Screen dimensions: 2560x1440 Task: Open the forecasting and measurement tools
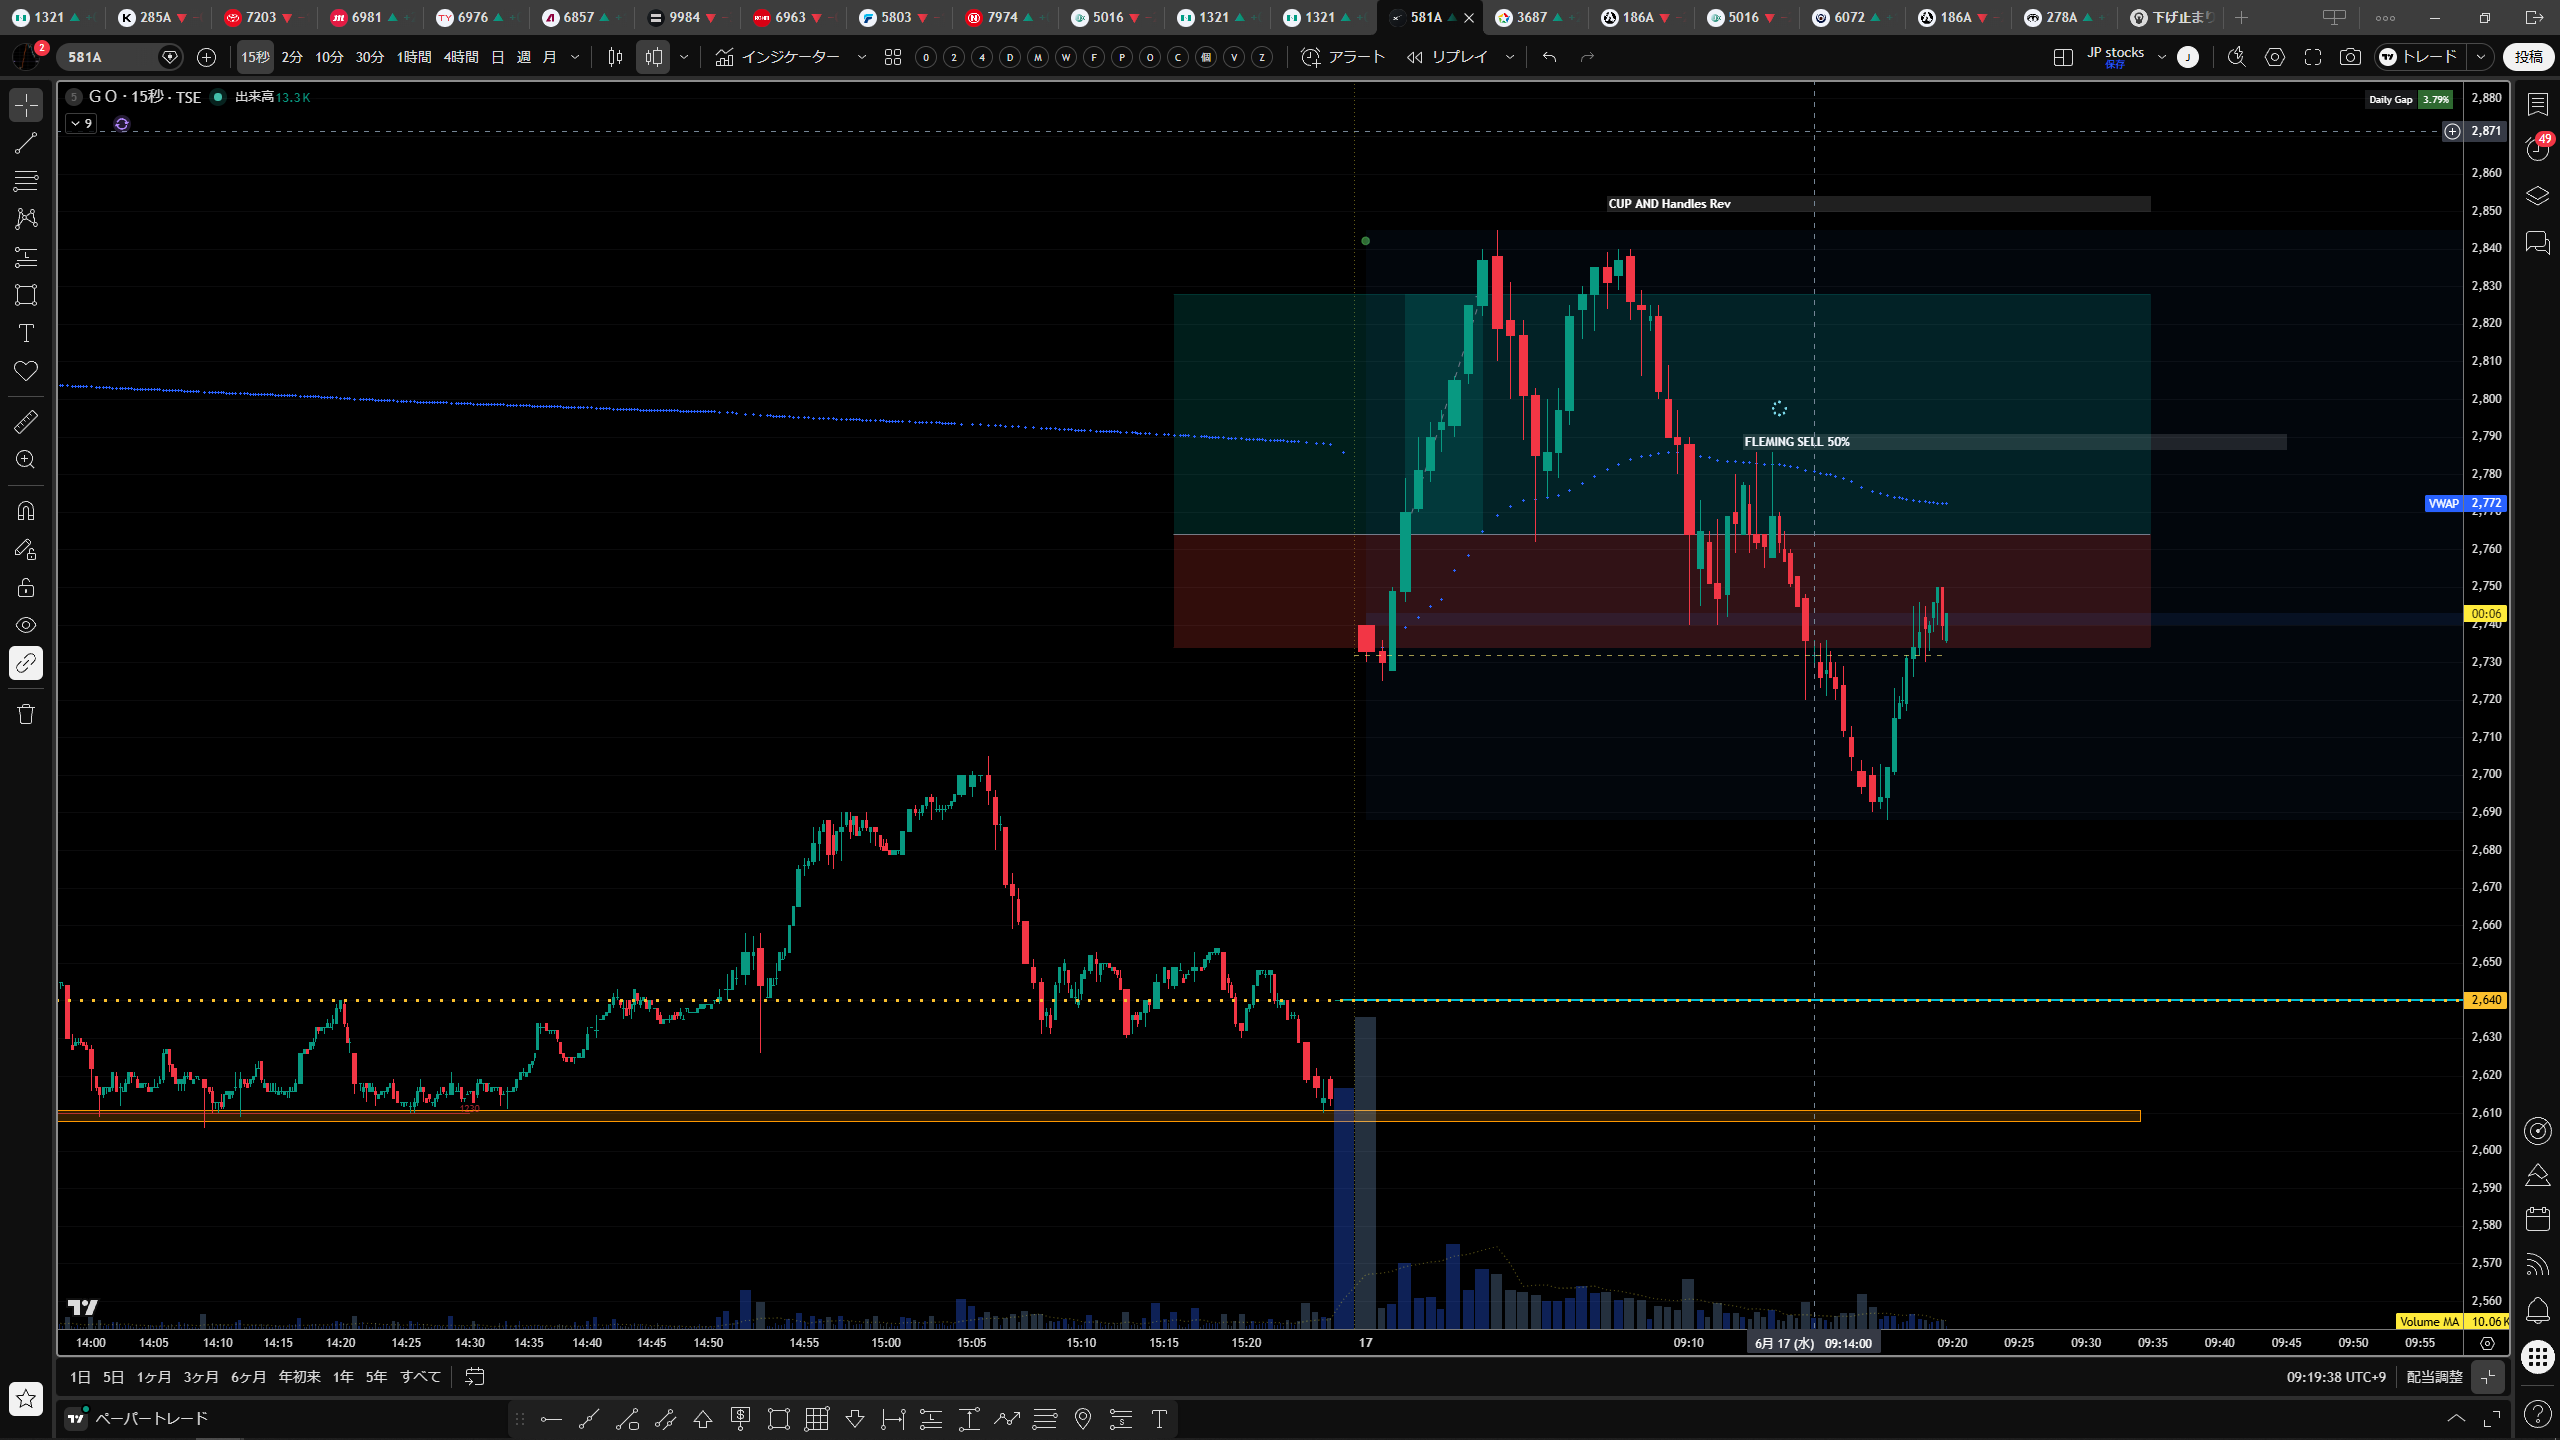26,257
